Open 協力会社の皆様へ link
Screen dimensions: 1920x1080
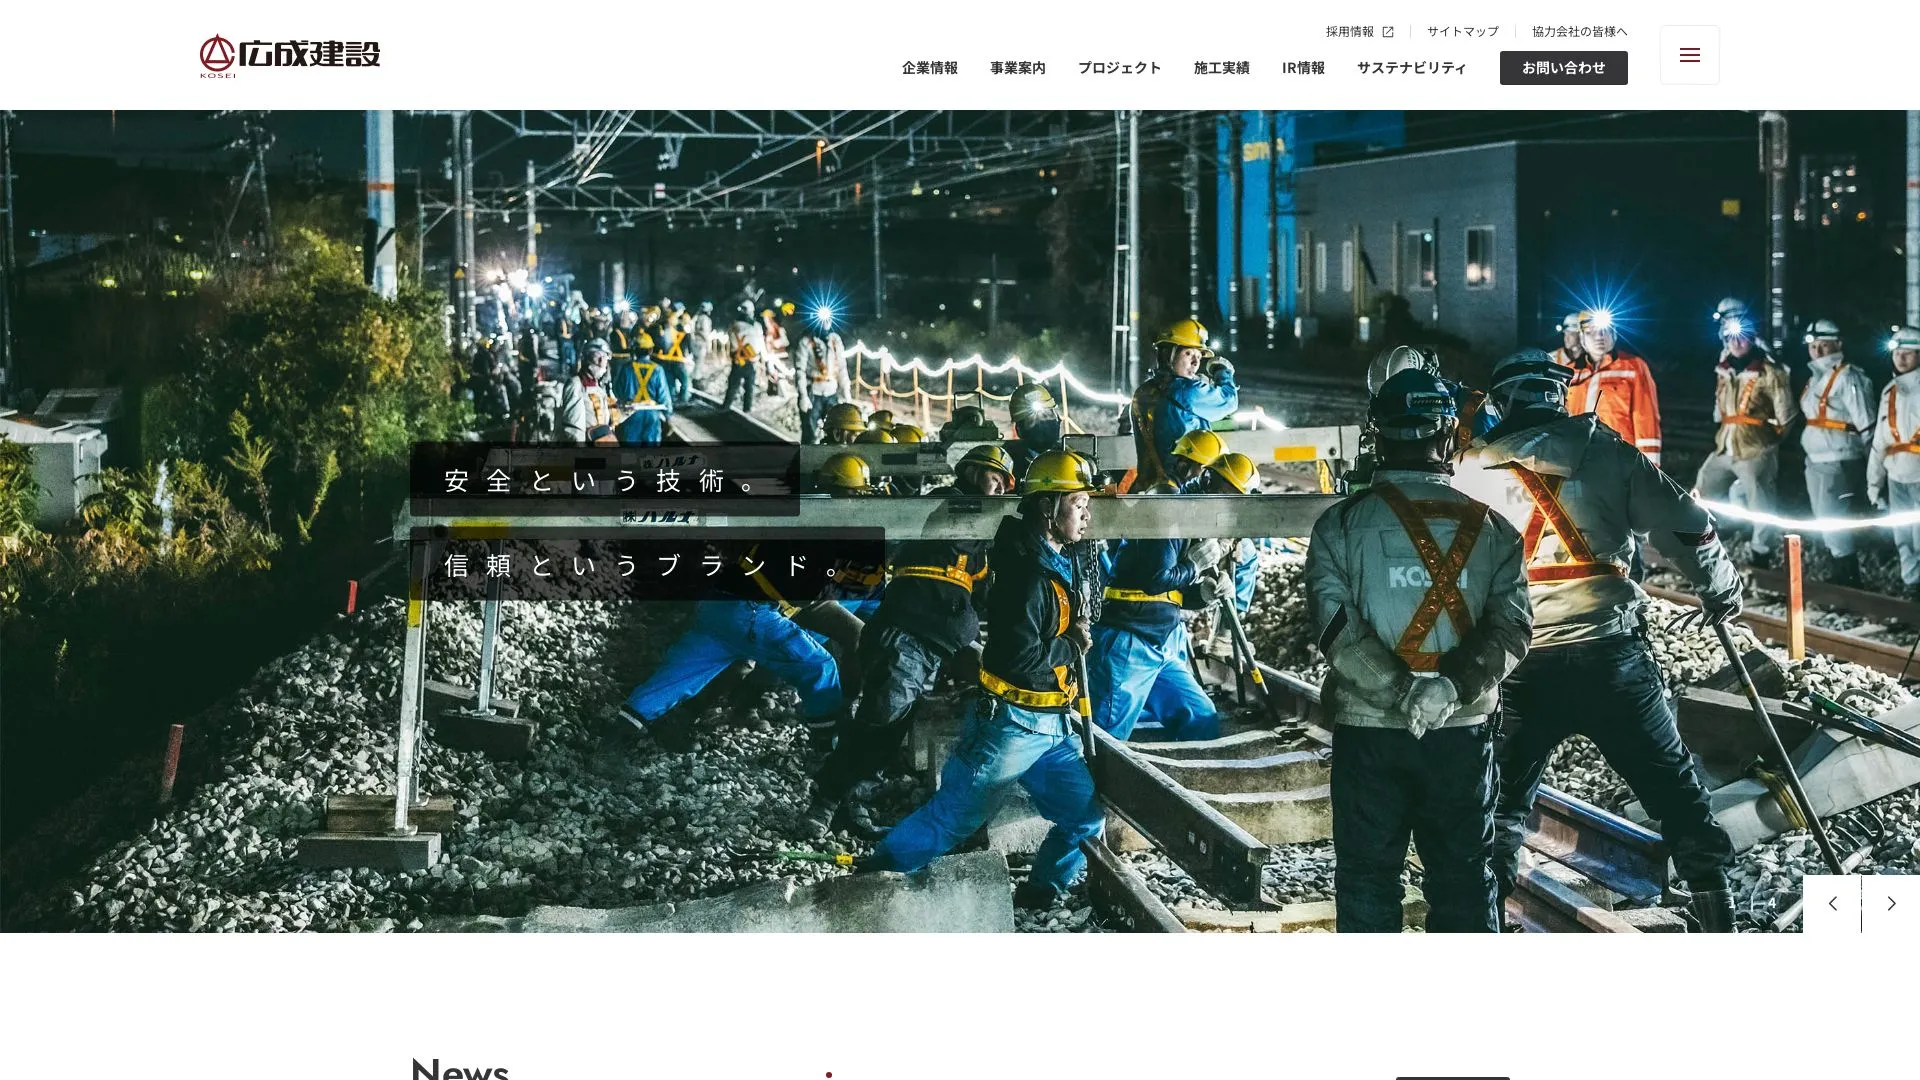coord(1579,32)
